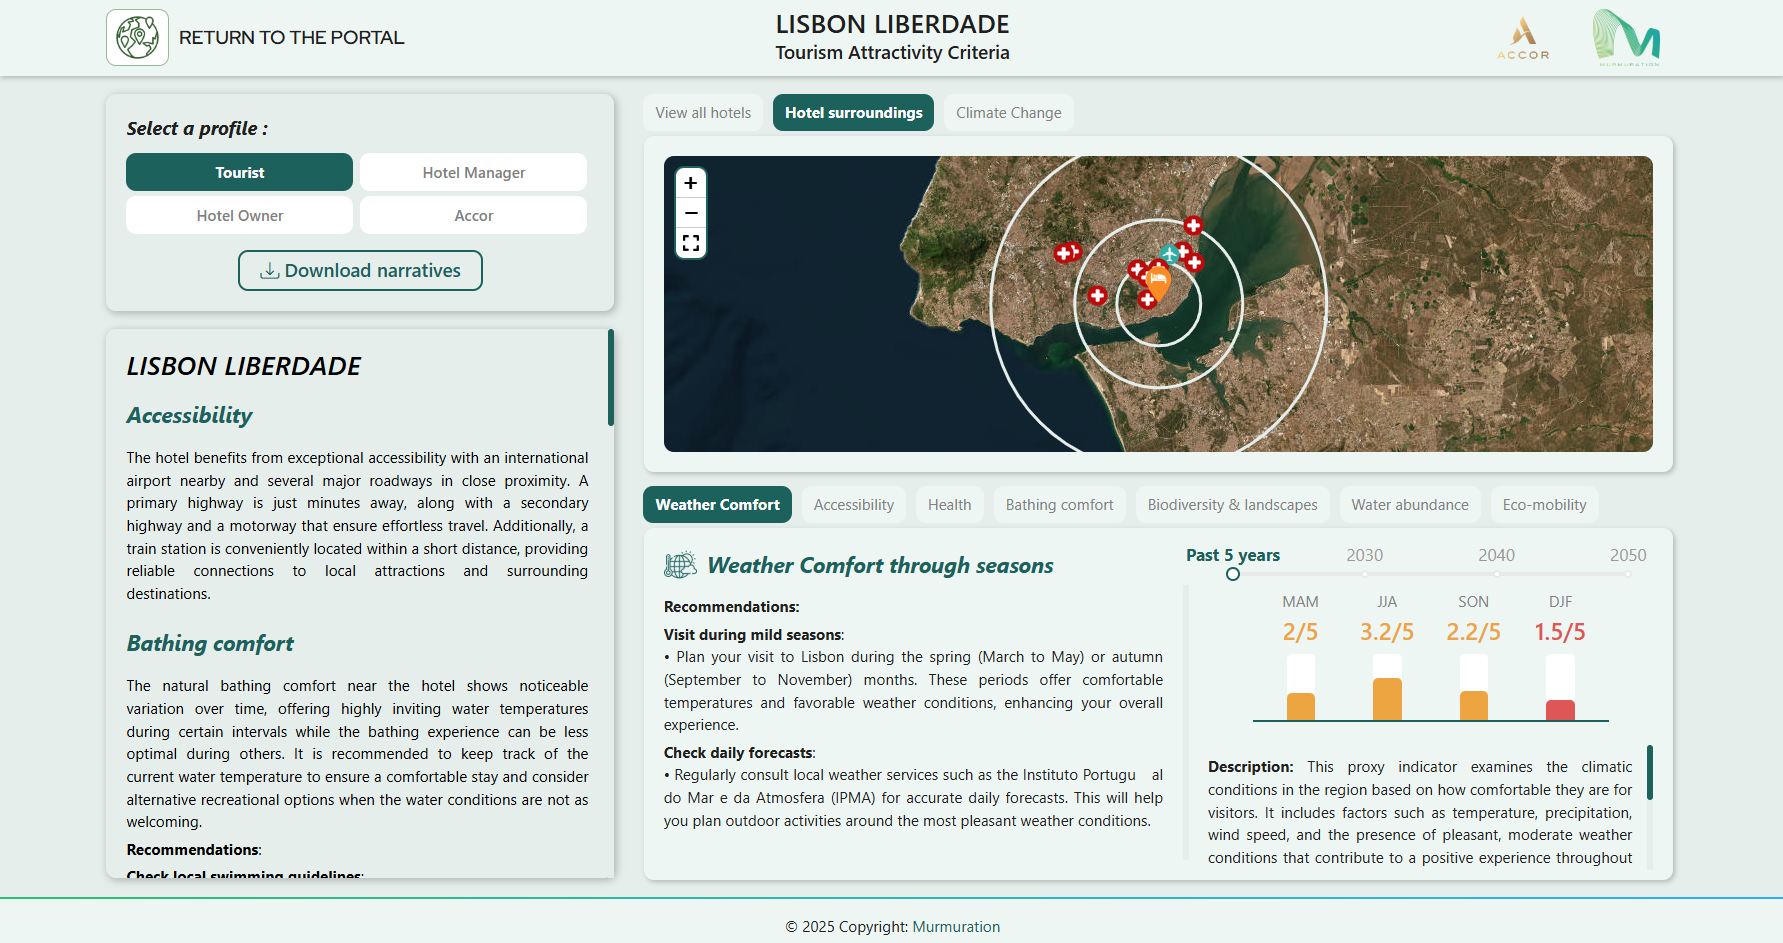
Task: Select the Accor profile
Action: (x=473, y=215)
